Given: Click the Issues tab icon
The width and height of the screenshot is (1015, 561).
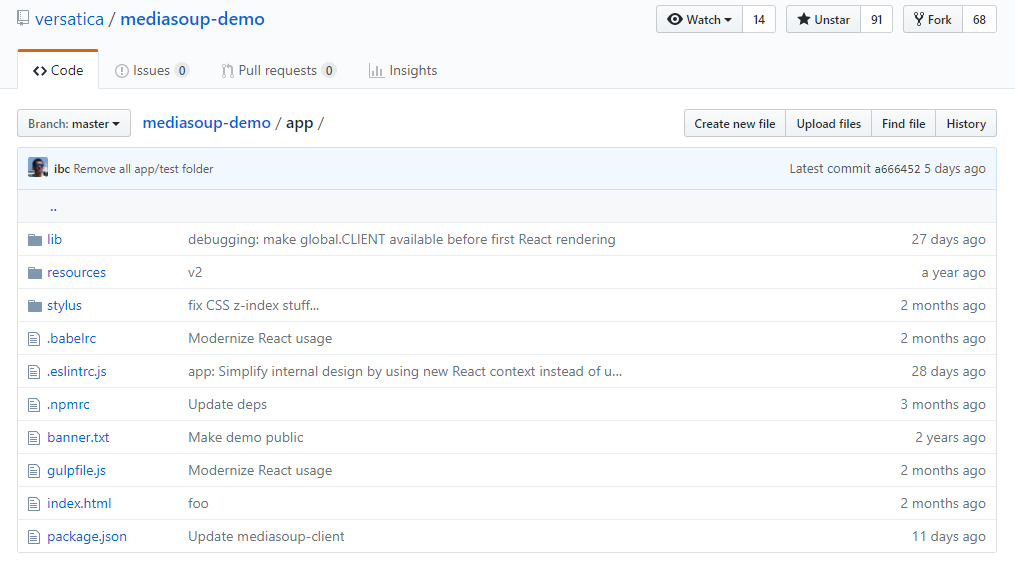Looking at the screenshot, I should tap(122, 71).
